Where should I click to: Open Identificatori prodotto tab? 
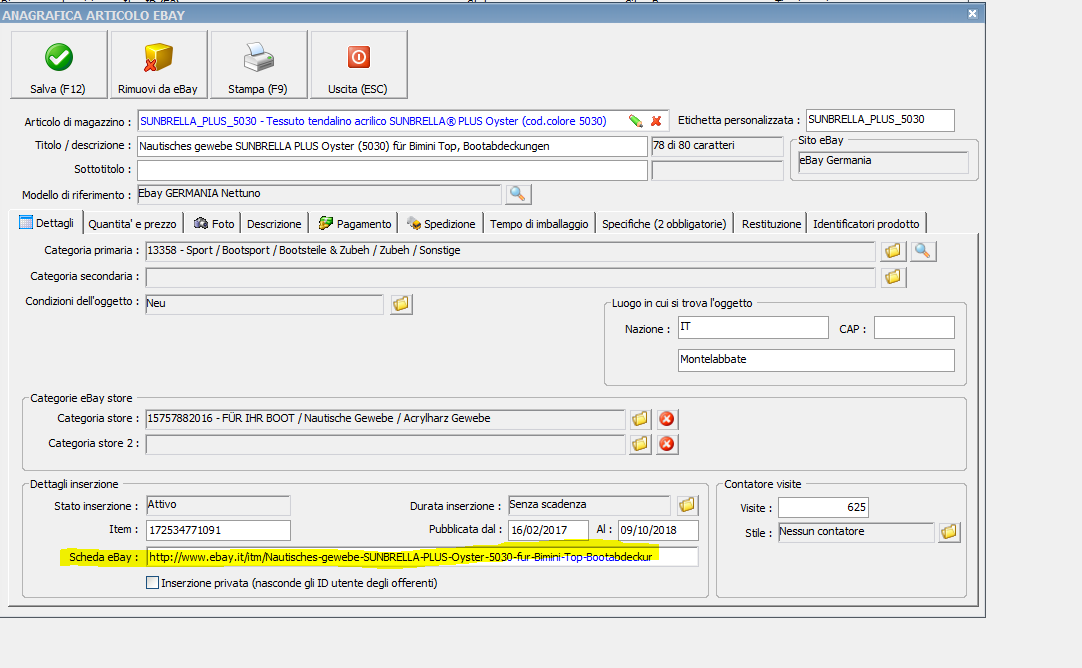tap(866, 224)
